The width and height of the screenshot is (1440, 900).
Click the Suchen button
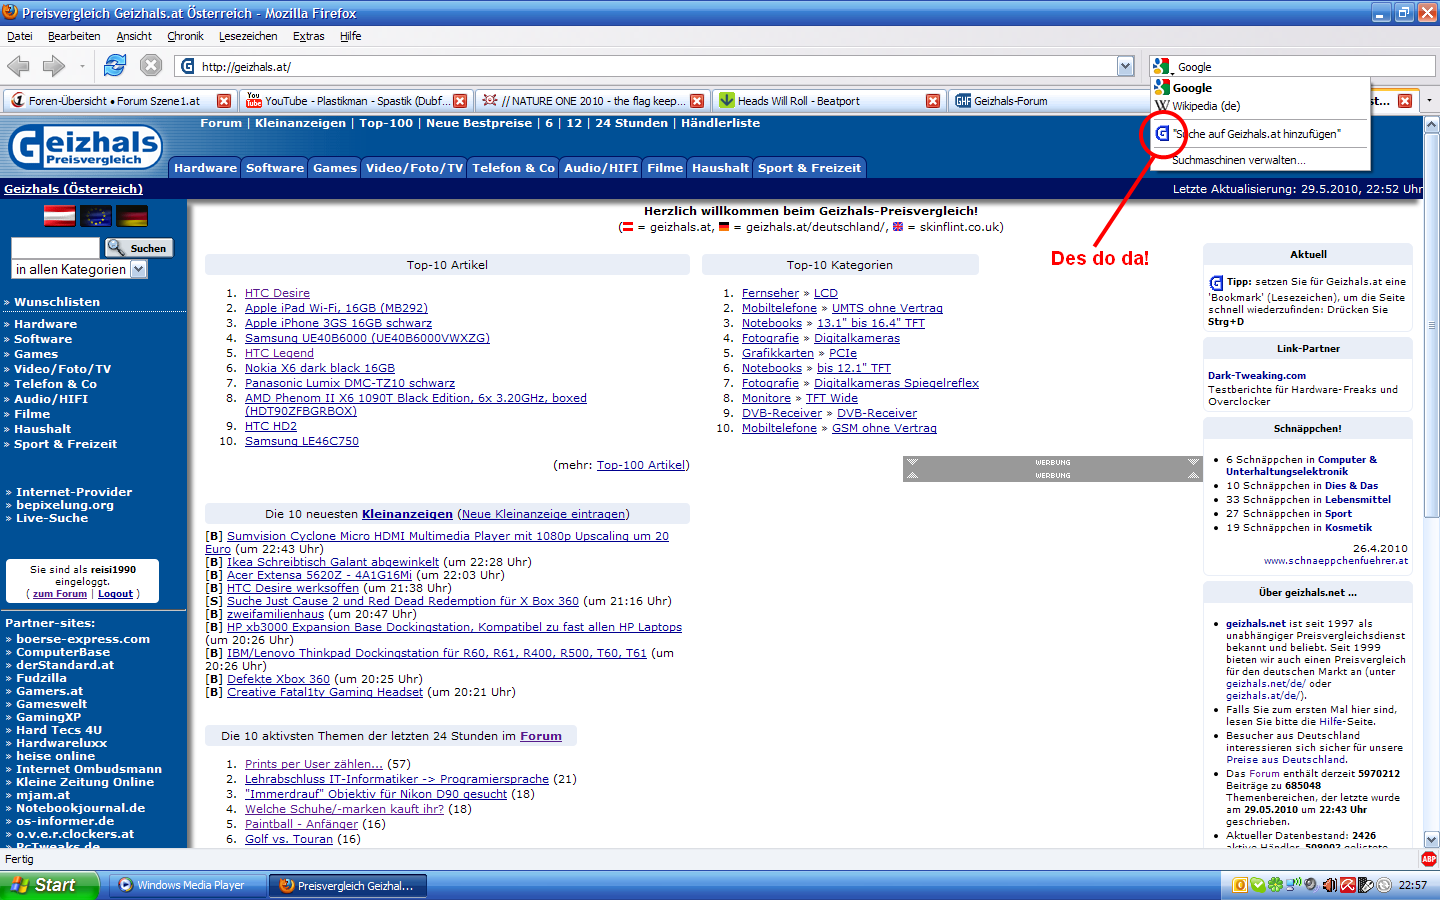(138, 248)
